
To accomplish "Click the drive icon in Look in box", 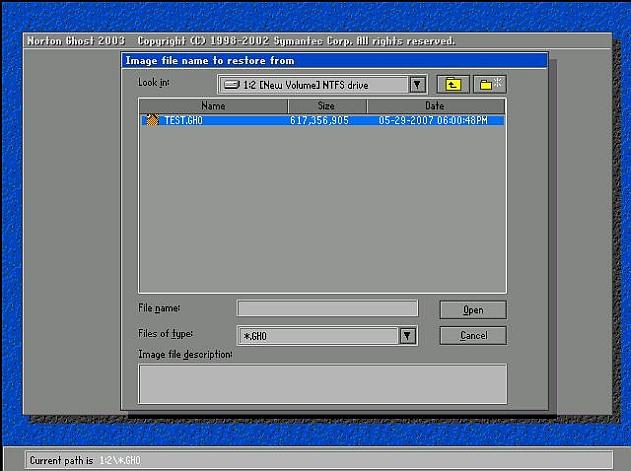I will tap(232, 85).
